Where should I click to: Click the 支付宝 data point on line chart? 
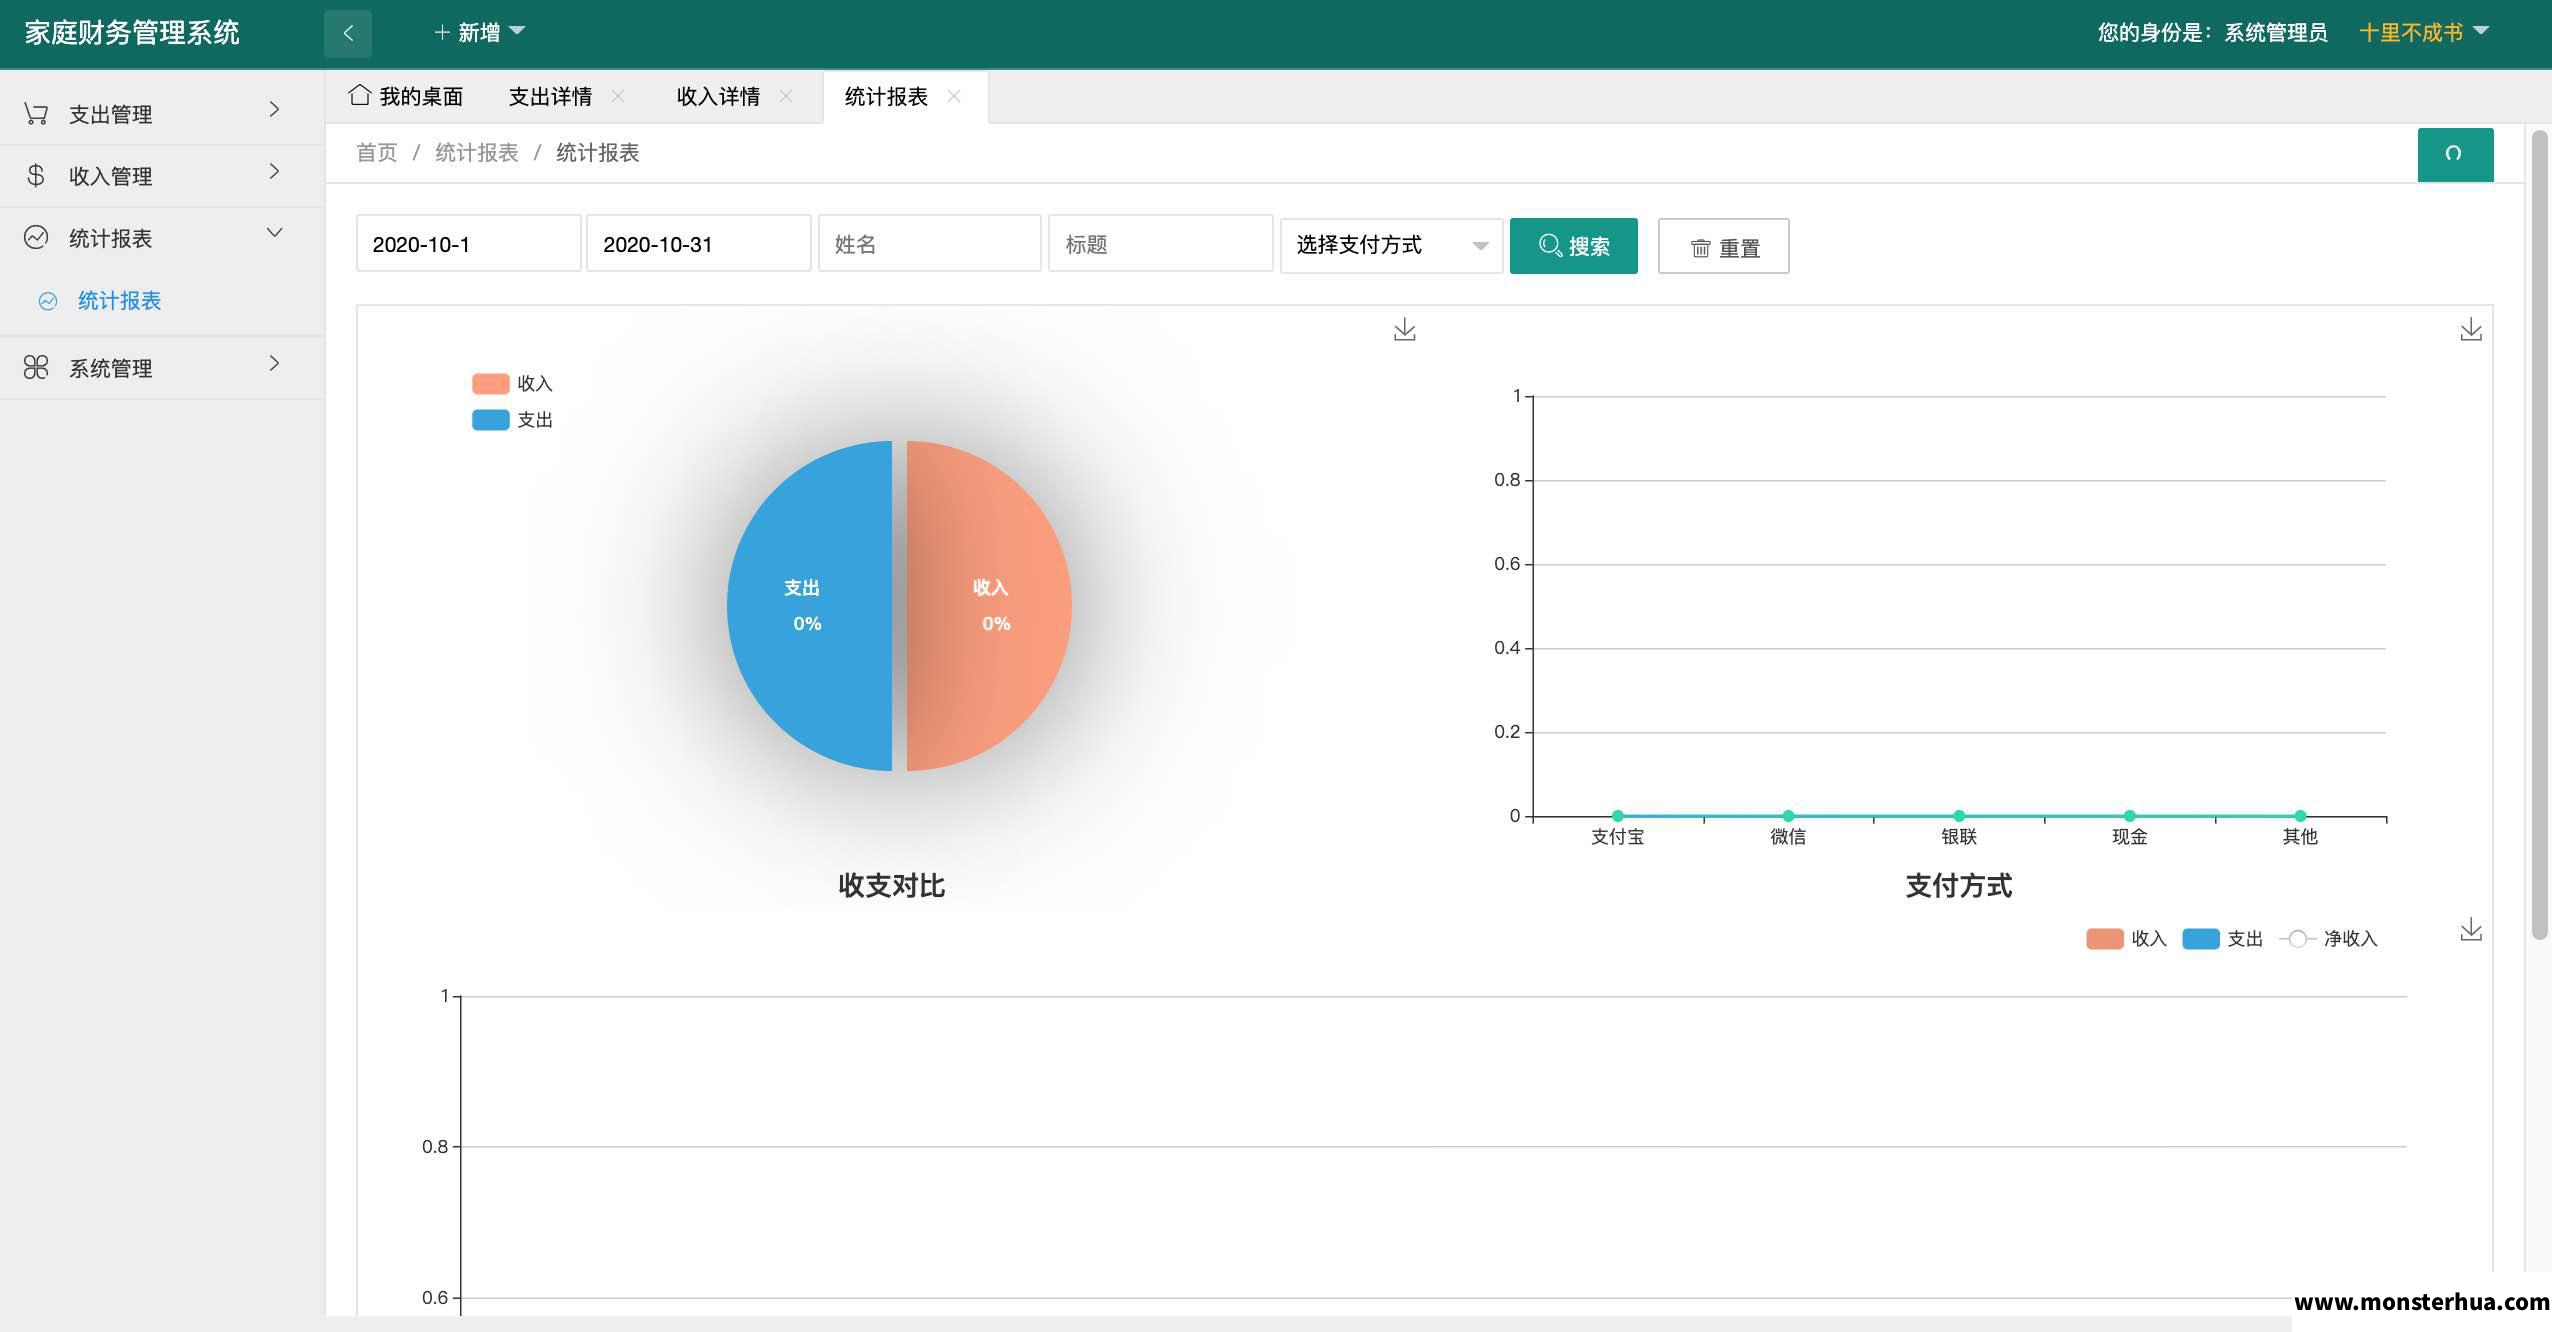point(1618,816)
